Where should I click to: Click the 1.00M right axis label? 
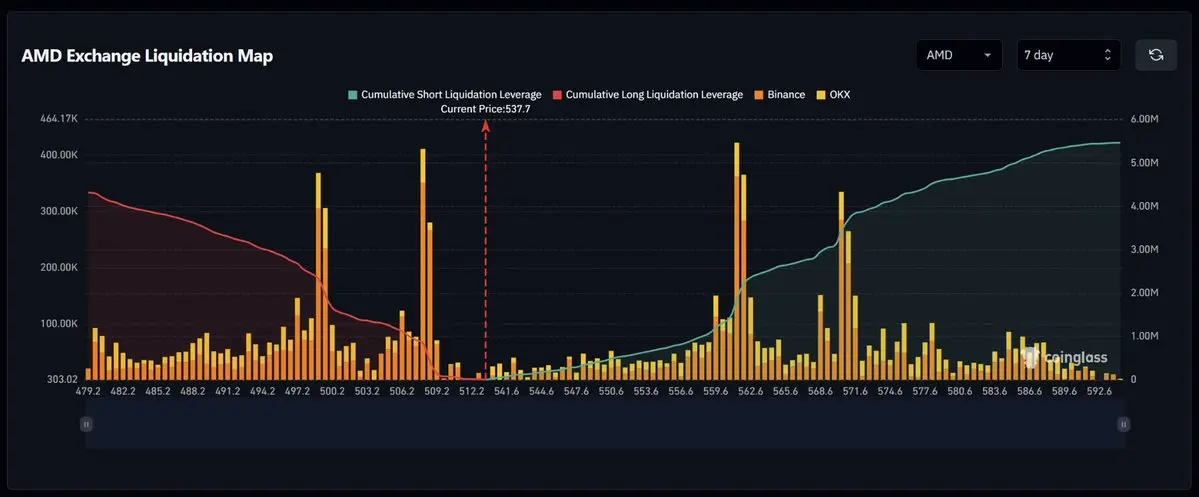click(x=1145, y=336)
